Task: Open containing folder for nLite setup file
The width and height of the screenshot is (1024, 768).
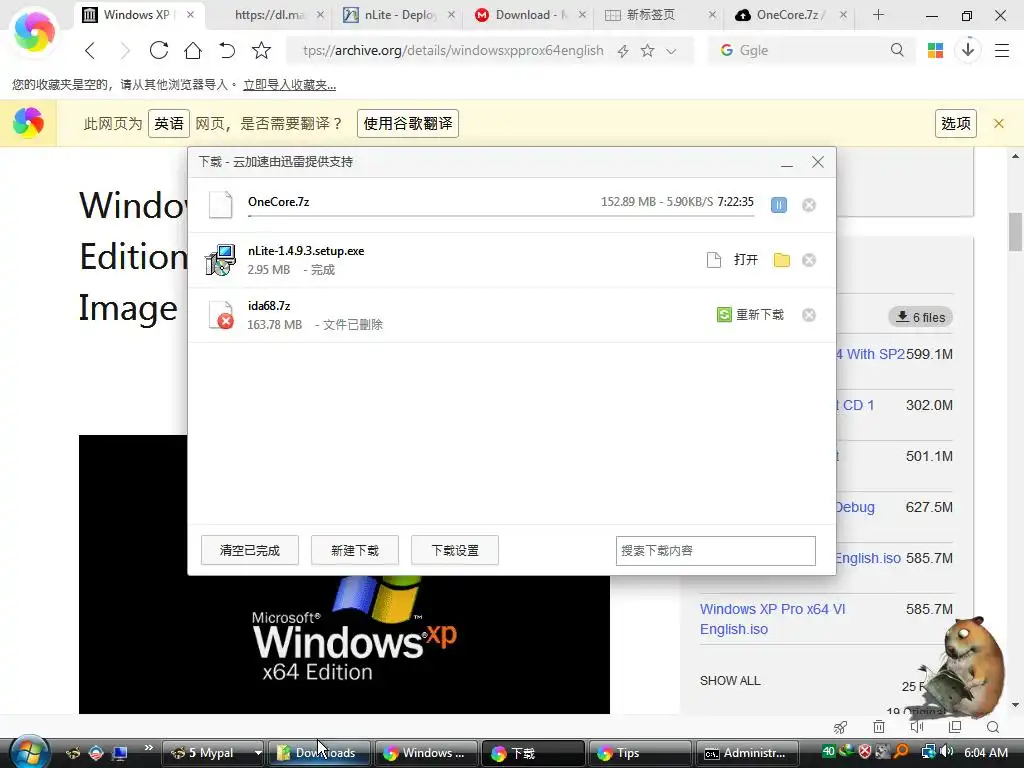Action: click(x=782, y=260)
